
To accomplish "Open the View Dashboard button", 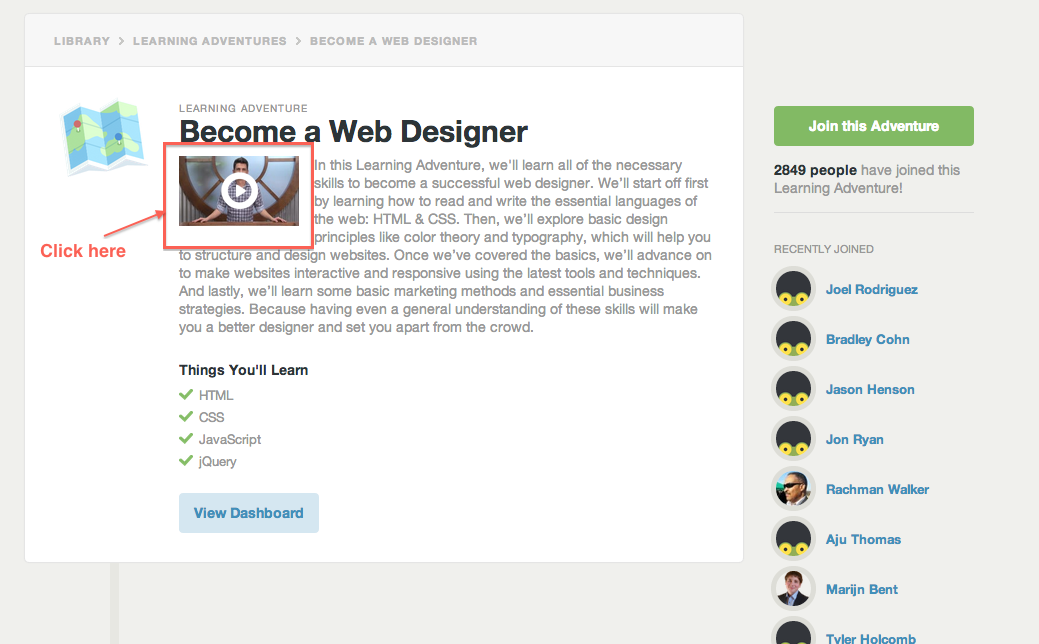I will [x=248, y=513].
